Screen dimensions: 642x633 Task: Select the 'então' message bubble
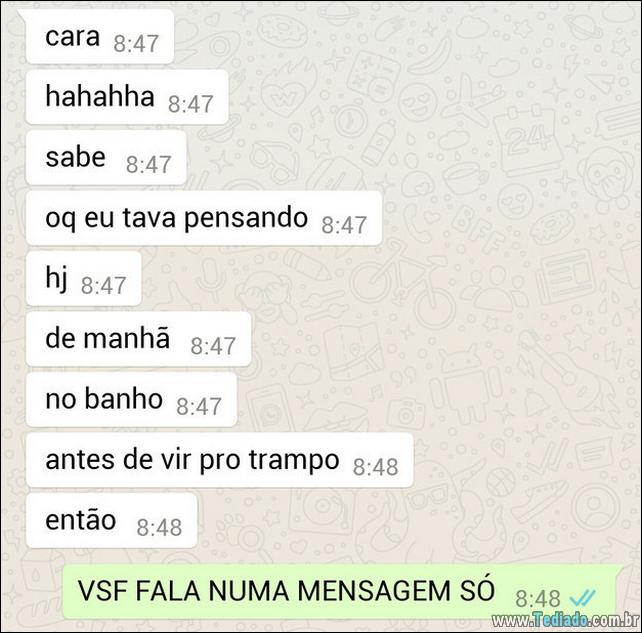112,520
